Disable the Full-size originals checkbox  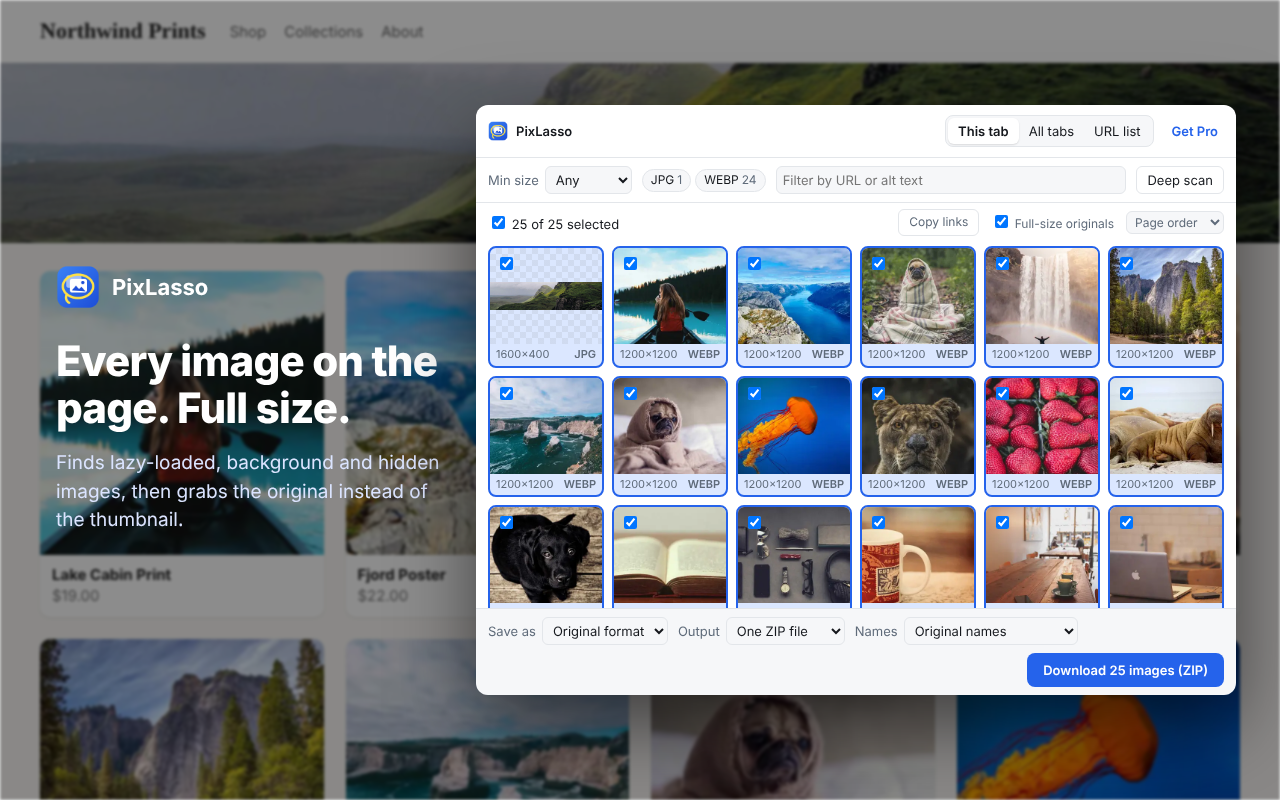coord(1001,222)
